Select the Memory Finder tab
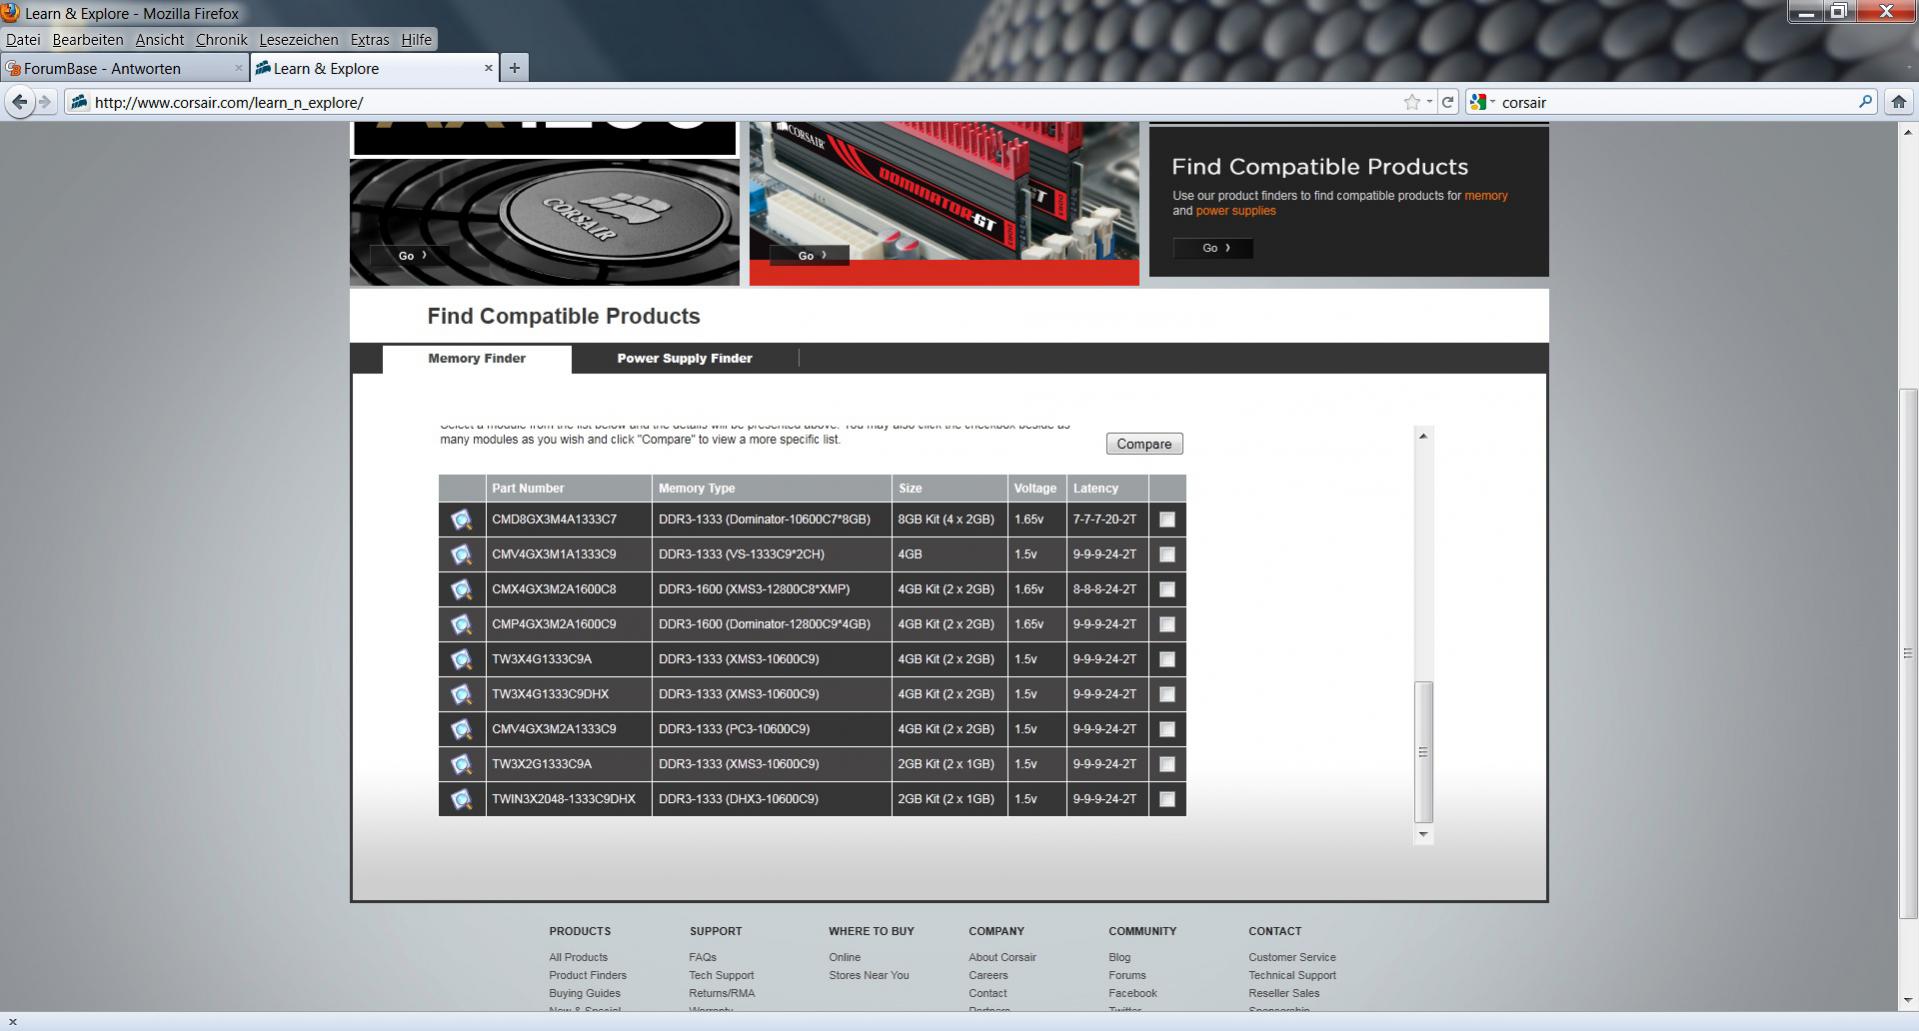1919x1031 pixels. 476,358
